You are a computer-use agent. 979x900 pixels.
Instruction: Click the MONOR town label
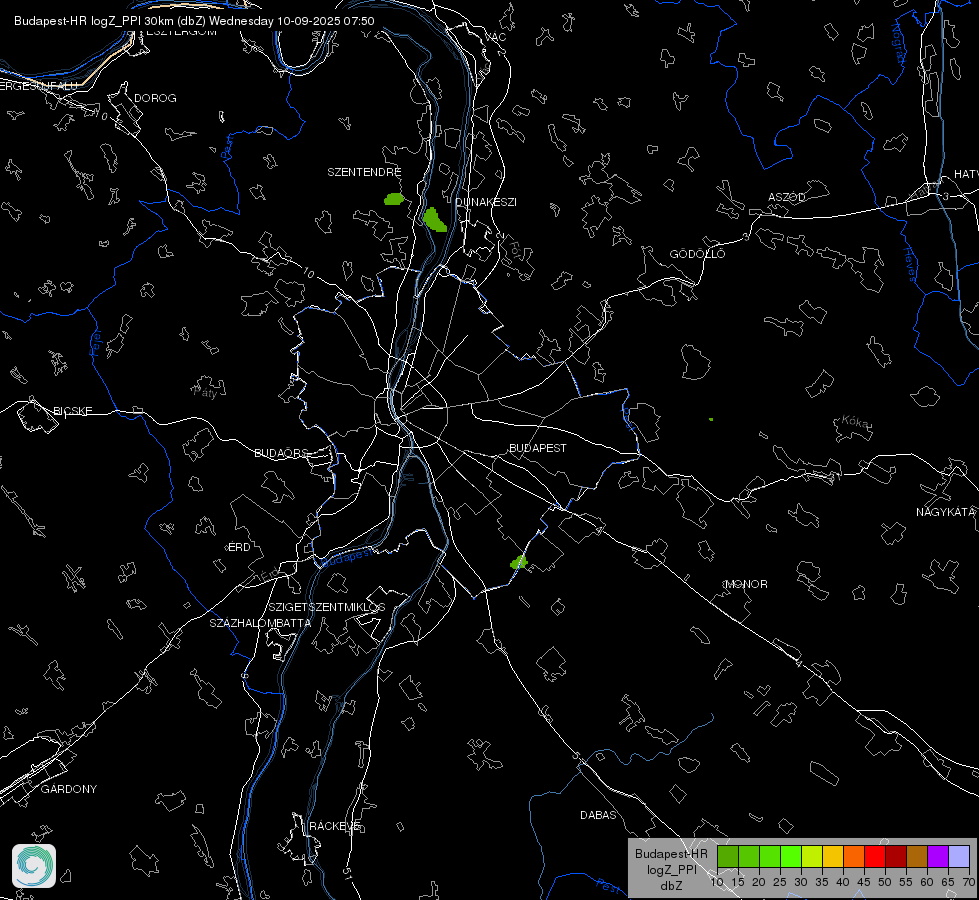point(746,584)
